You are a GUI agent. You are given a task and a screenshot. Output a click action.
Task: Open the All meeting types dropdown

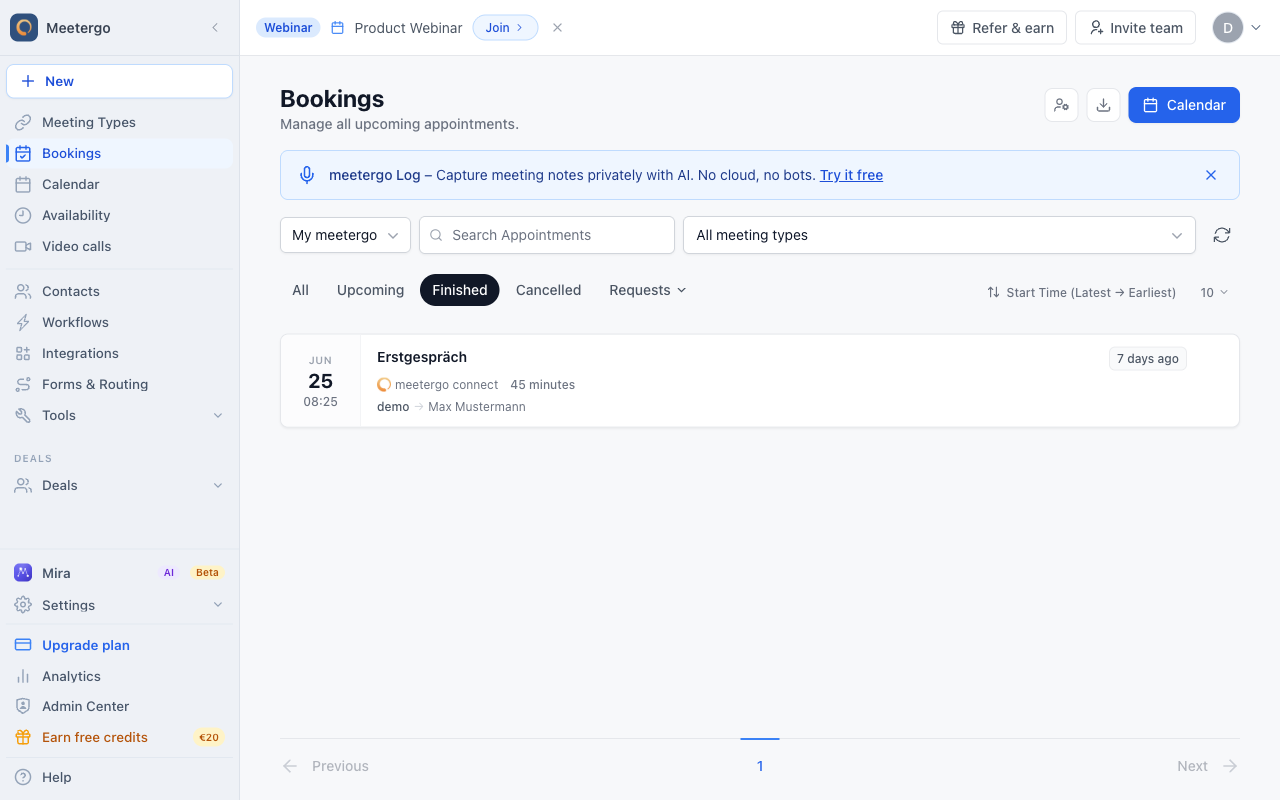[939, 235]
